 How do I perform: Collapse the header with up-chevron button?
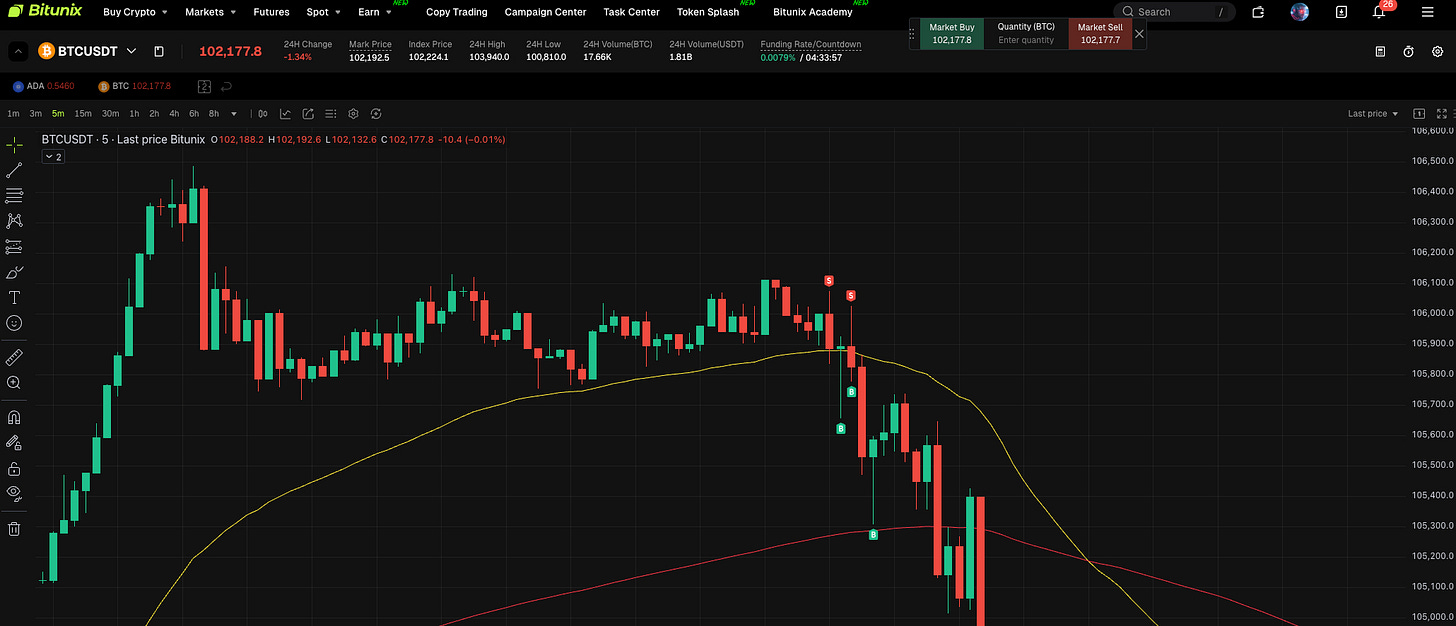click(x=18, y=51)
